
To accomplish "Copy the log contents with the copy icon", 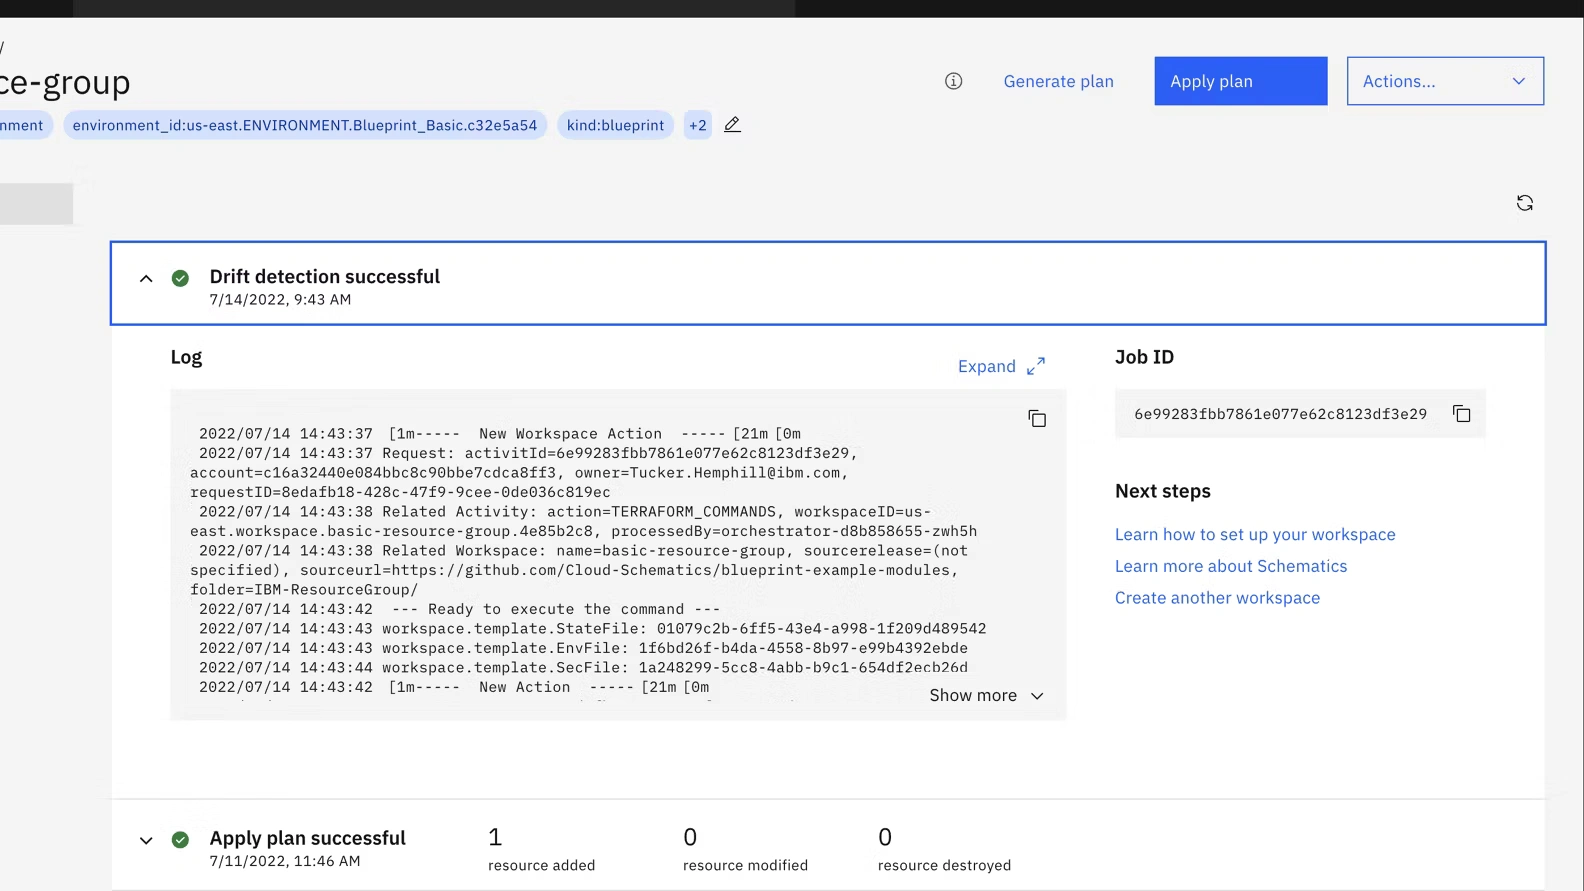I will 1037,418.
